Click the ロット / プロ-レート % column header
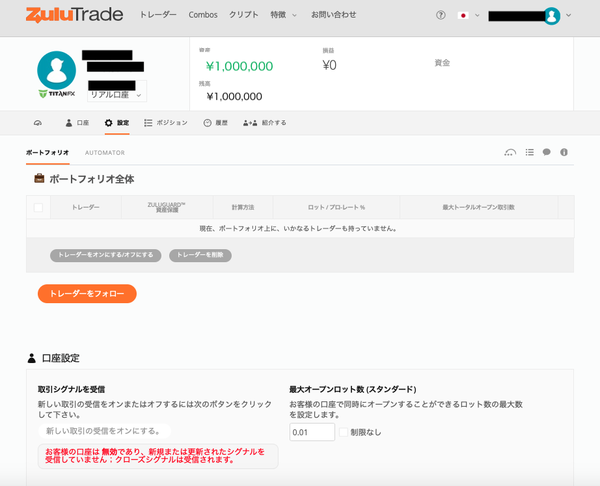Screen dimensions: 600x486 (336, 207)
